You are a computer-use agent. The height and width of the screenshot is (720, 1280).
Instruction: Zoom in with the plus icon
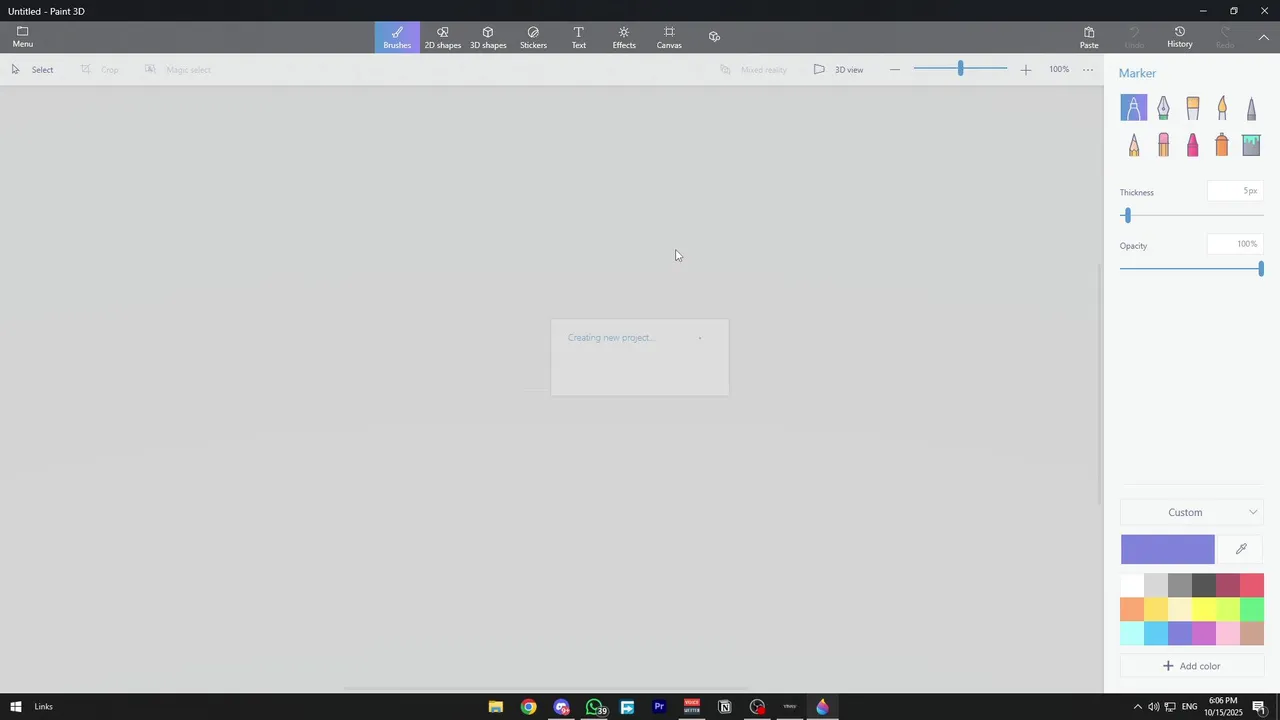click(1025, 69)
